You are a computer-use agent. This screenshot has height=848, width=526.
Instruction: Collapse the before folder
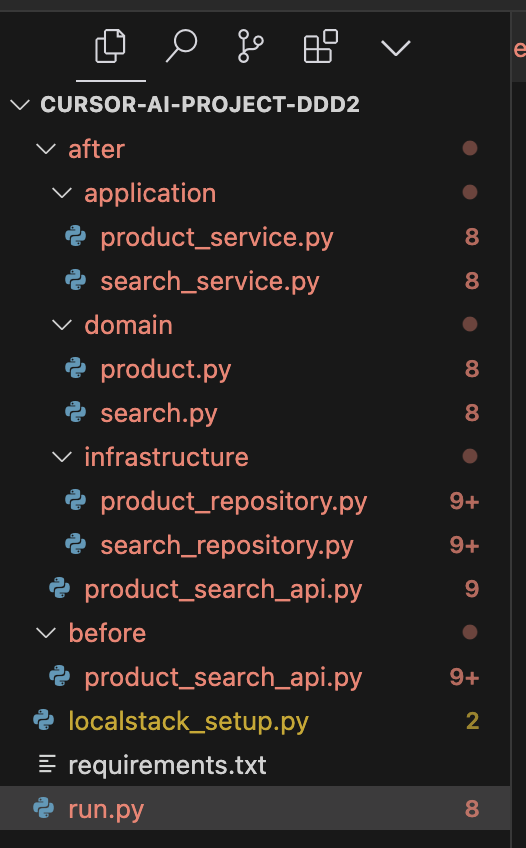[x=46, y=632]
